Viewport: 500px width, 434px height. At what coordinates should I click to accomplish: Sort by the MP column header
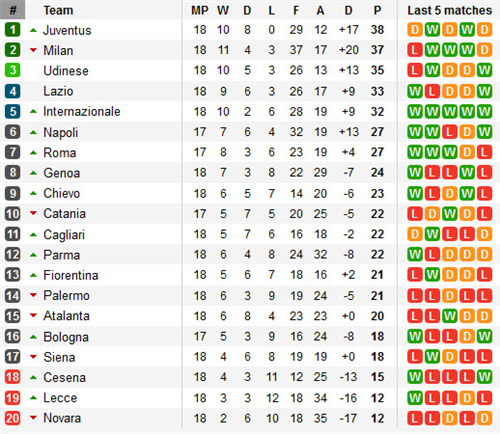(x=200, y=10)
